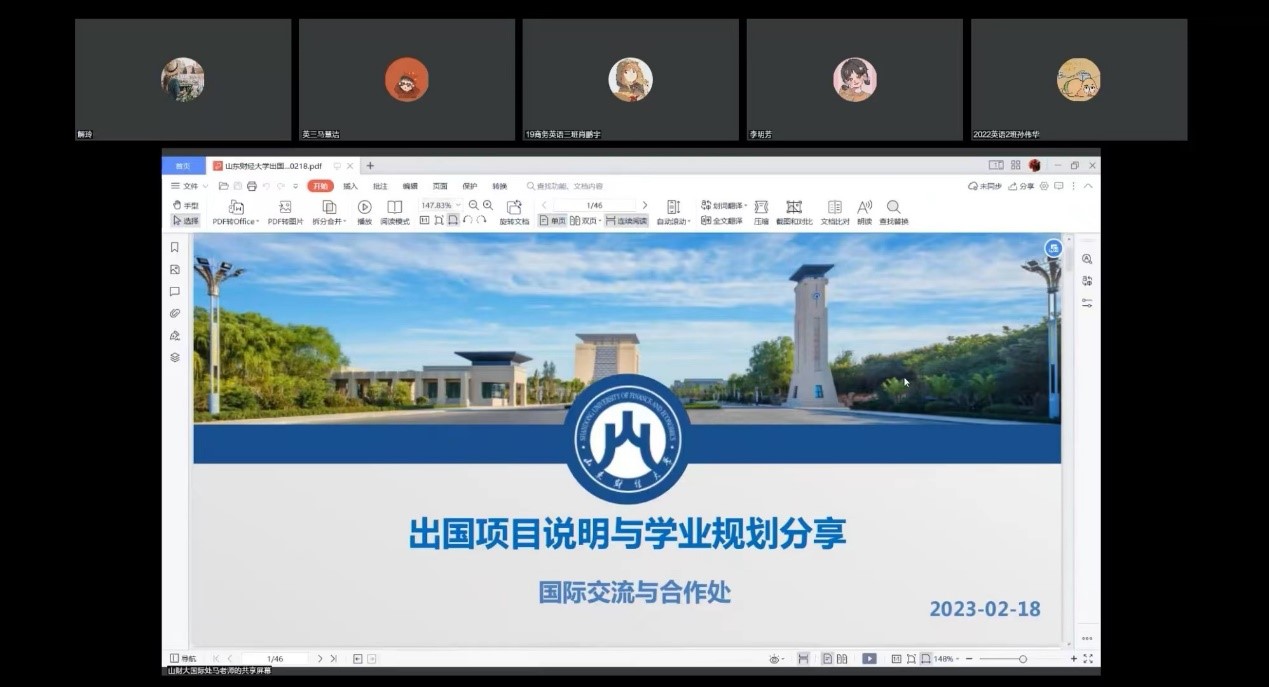
Task: Click the bookmark icon in left sidebar
Action: pyautogui.click(x=175, y=247)
